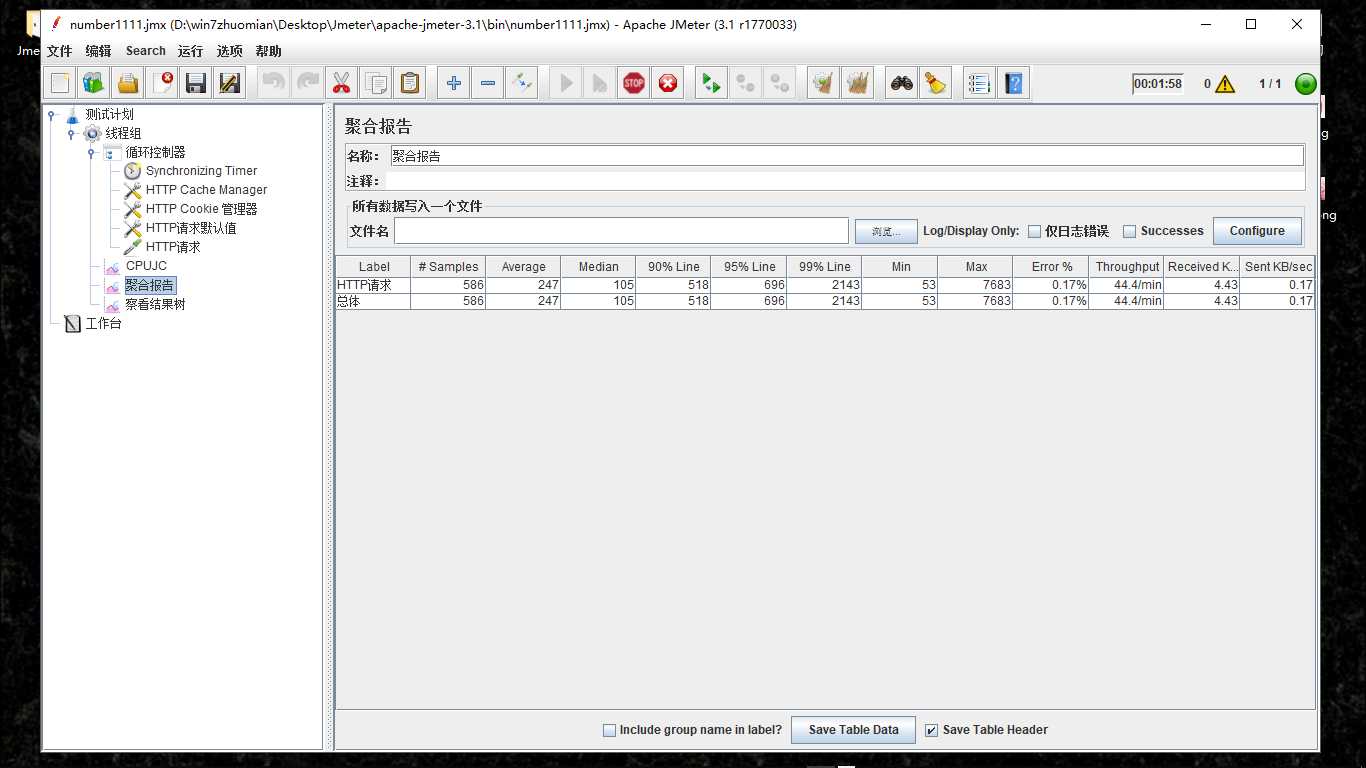Select the 察看结果树 tree node
The image size is (1366, 768).
point(155,304)
